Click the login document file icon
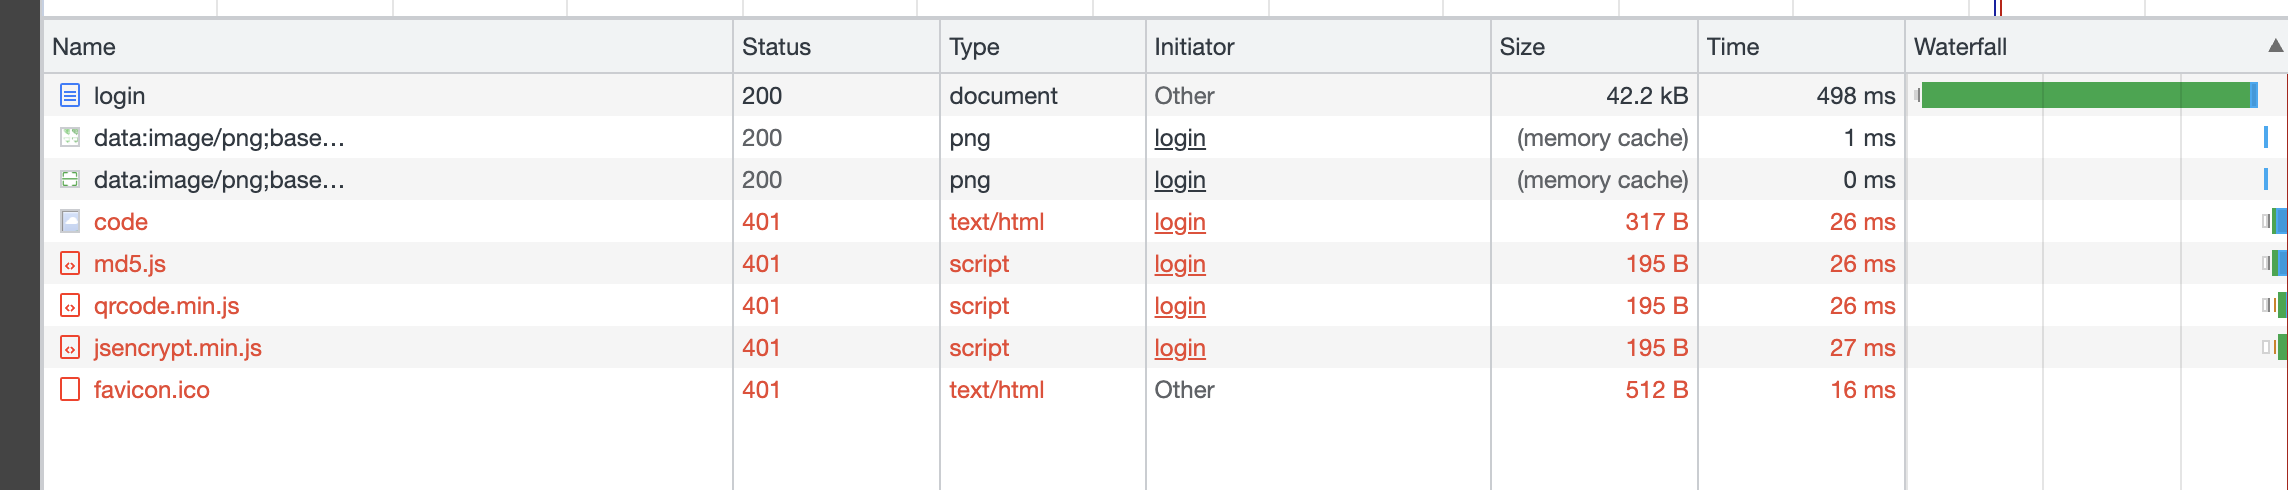2288x490 pixels. pos(70,96)
